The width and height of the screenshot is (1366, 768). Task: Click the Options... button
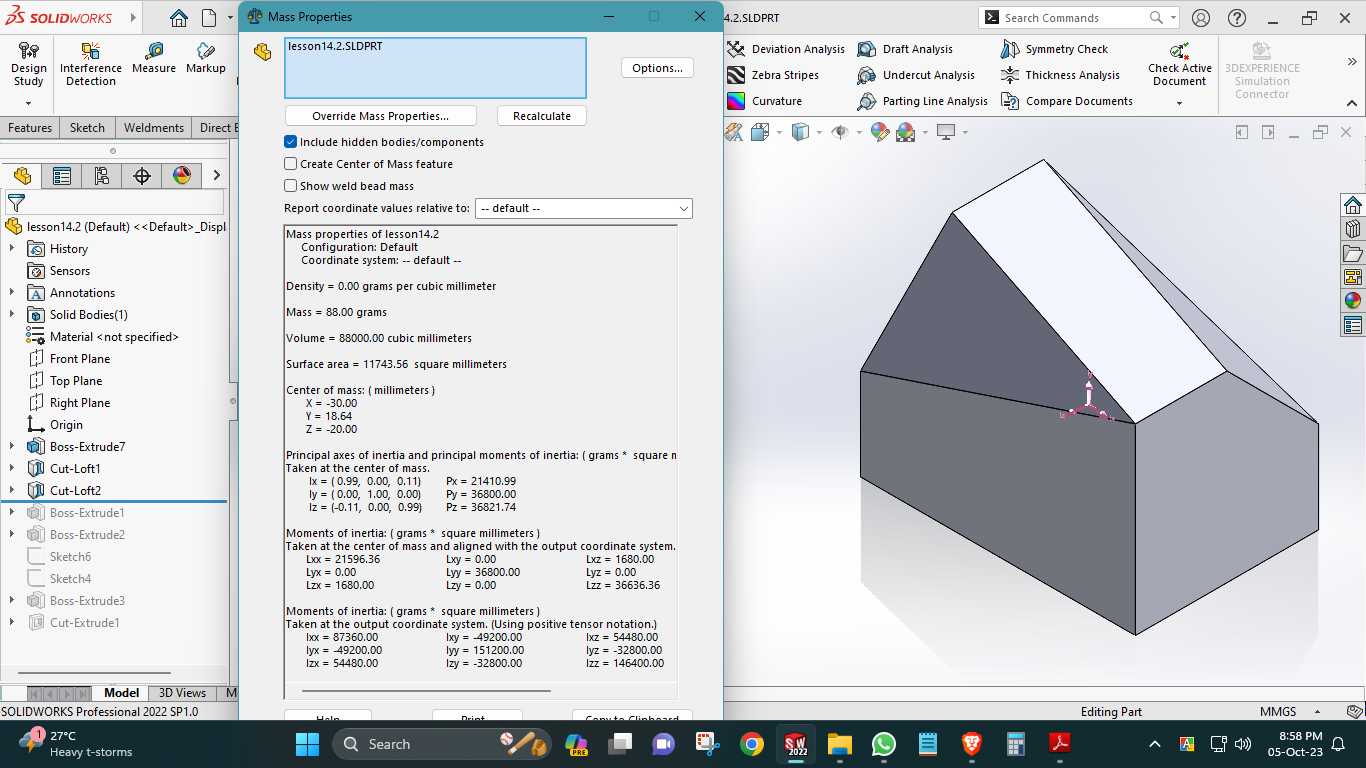point(657,68)
